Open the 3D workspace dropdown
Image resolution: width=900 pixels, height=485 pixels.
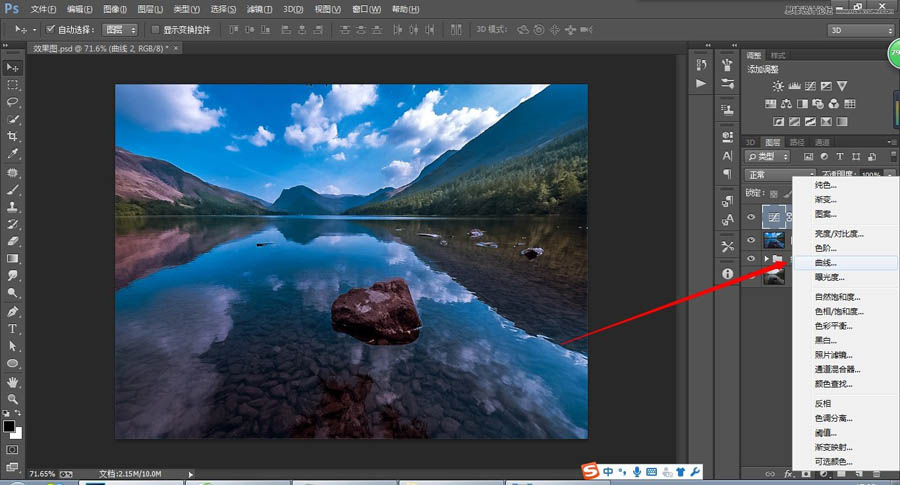pyautogui.click(x=861, y=30)
